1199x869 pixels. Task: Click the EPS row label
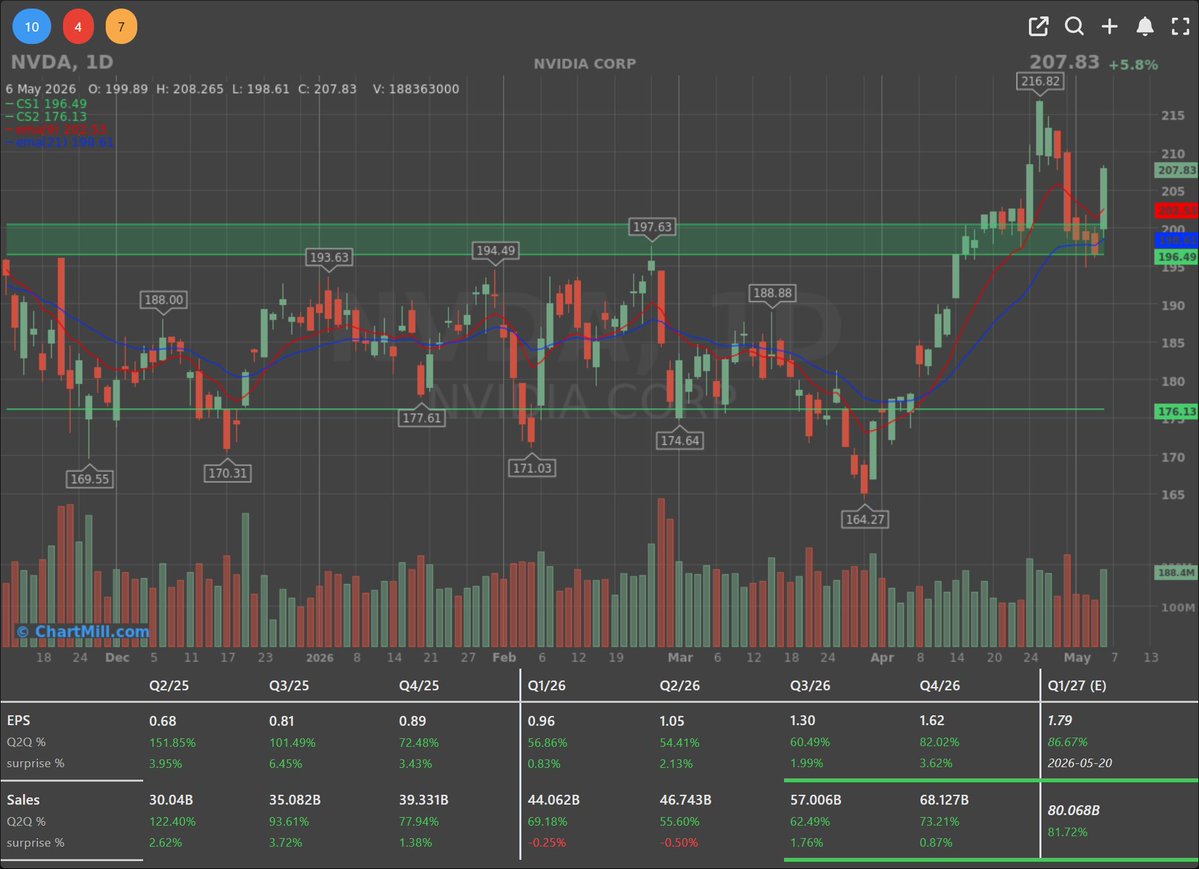18,721
